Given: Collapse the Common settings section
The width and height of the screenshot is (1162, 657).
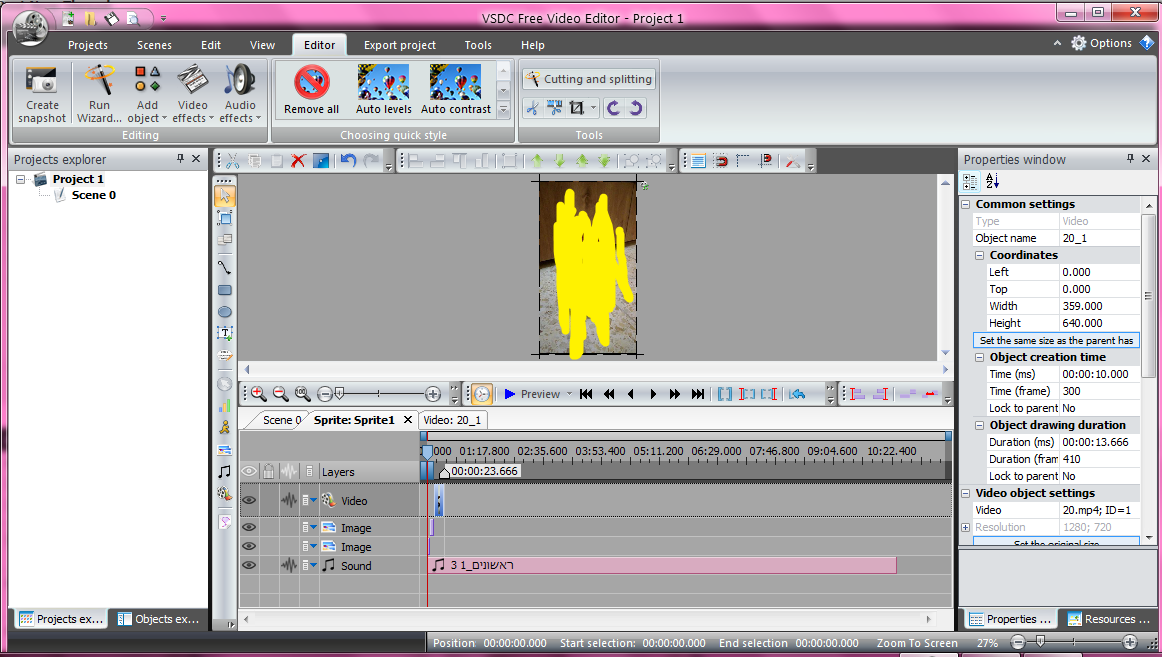Looking at the screenshot, I should pos(966,204).
